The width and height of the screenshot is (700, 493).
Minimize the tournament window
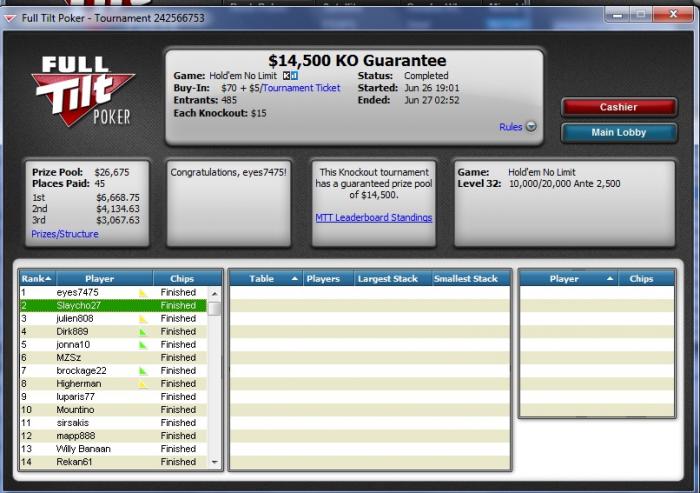(x=618, y=15)
